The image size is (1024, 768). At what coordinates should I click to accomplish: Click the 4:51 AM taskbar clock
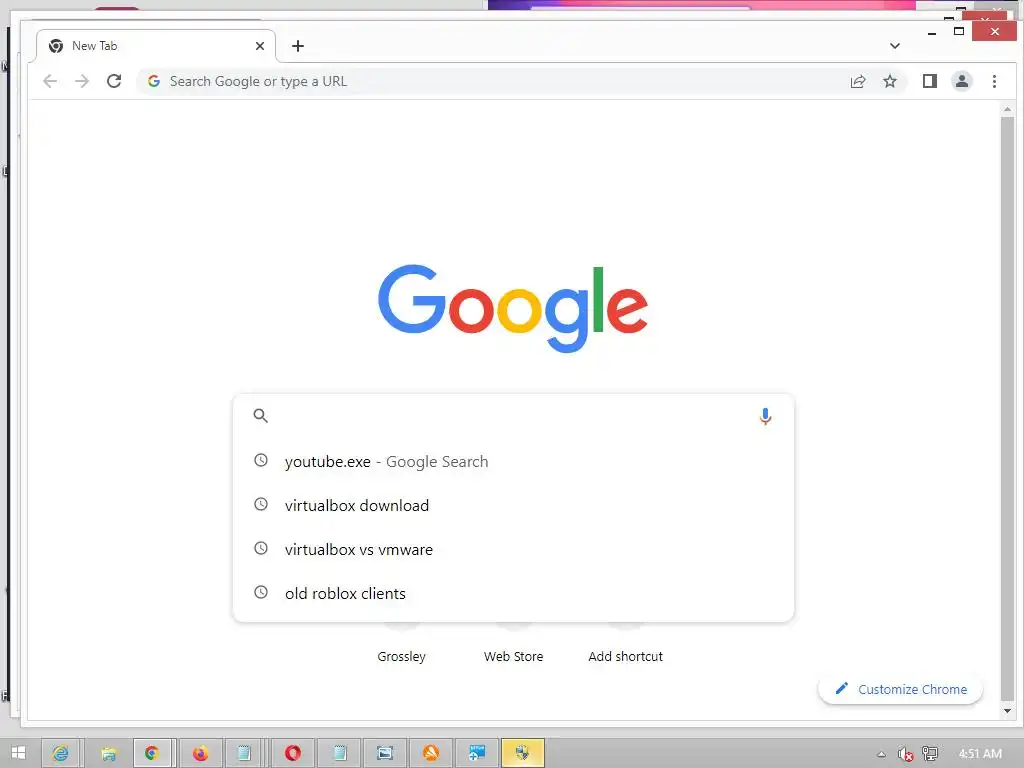[x=980, y=754]
